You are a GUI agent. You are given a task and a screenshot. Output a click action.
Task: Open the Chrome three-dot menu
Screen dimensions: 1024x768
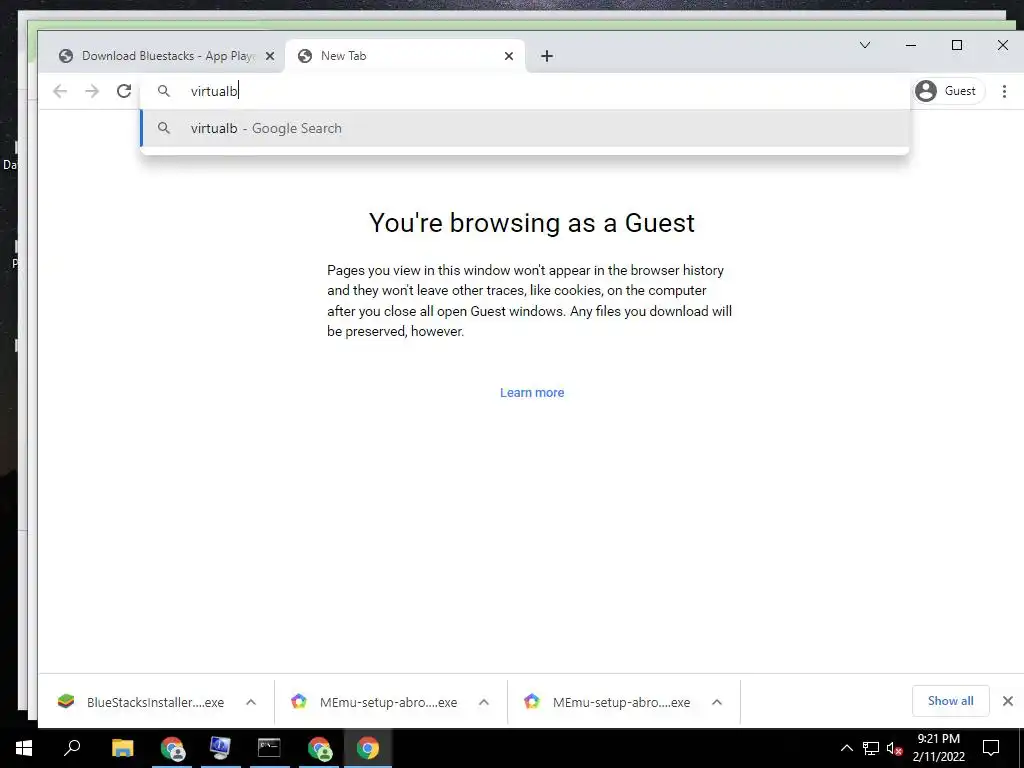1004,91
